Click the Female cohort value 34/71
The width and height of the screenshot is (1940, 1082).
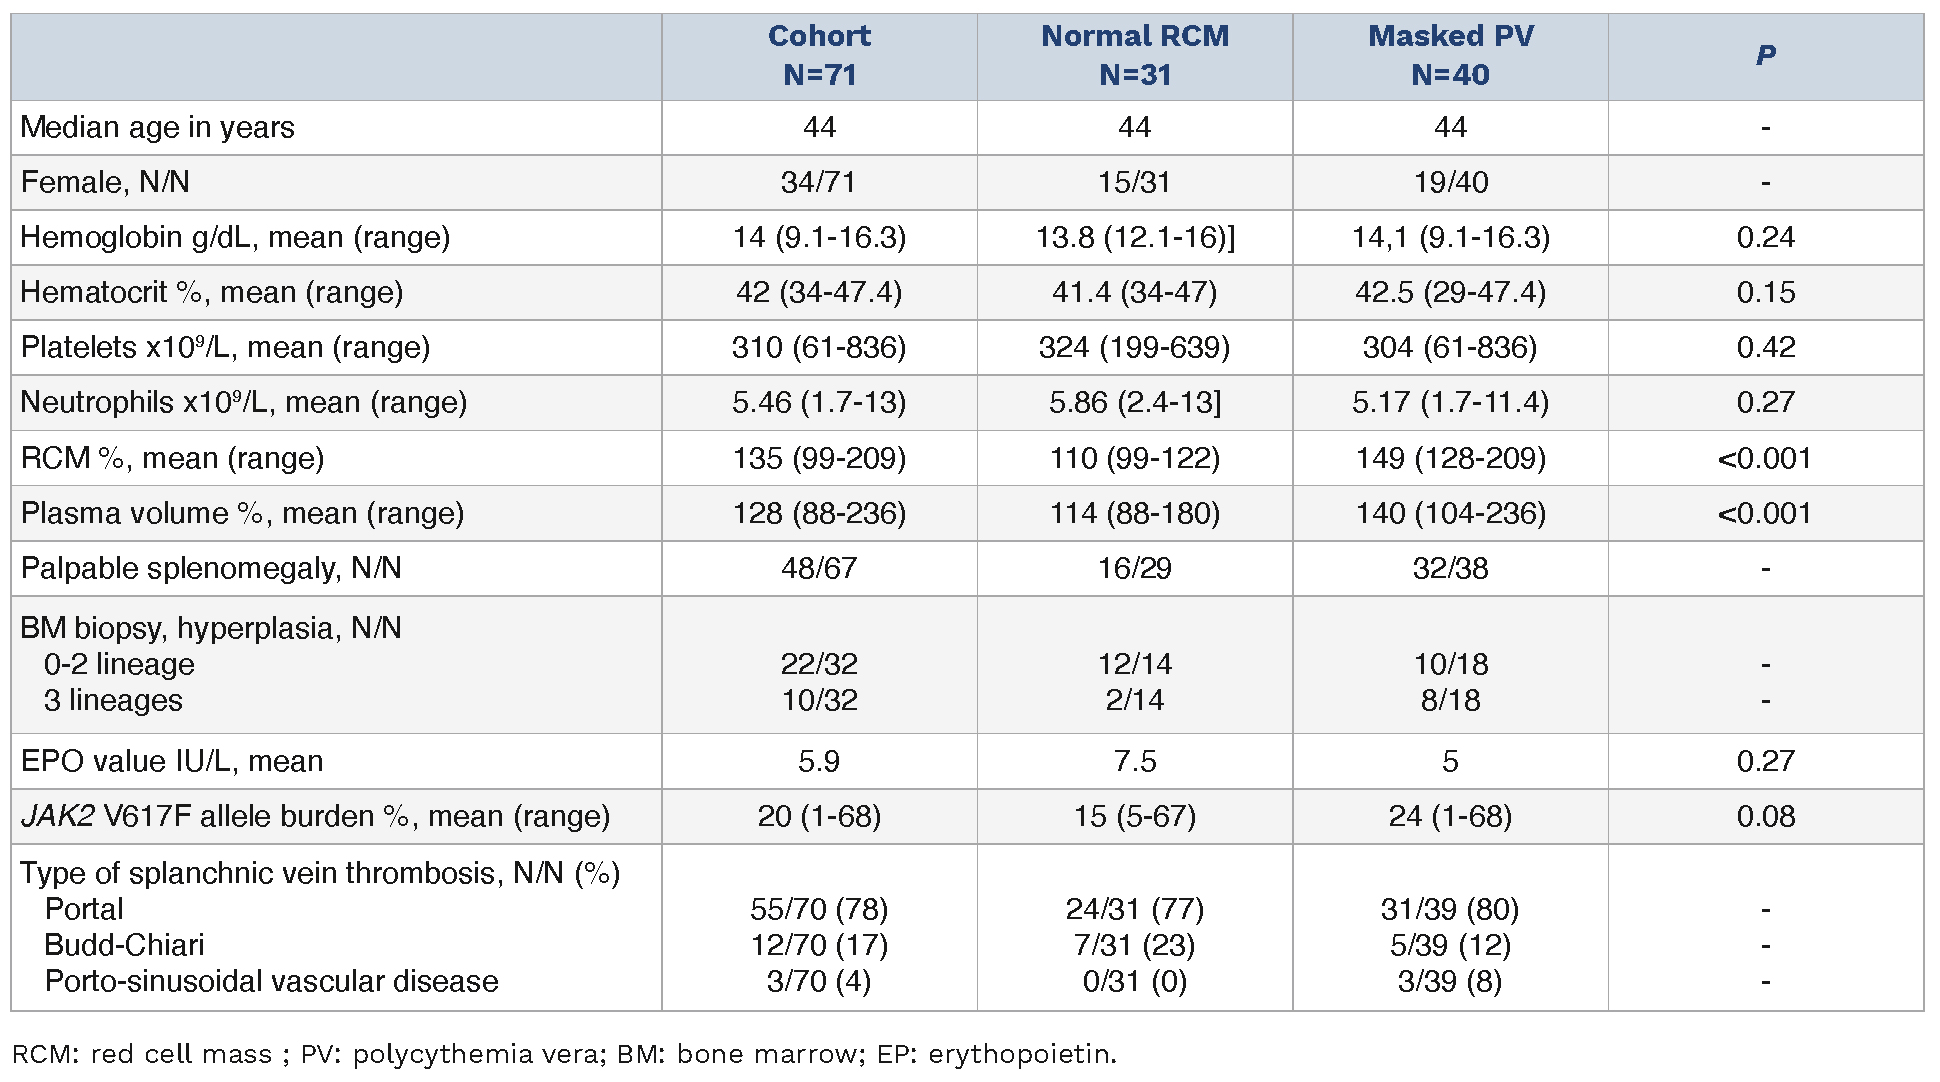pyautogui.click(x=819, y=183)
